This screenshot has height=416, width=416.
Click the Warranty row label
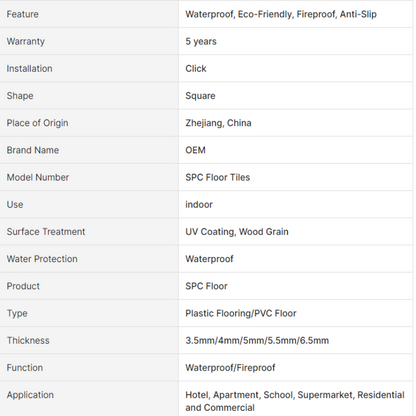[26, 42]
